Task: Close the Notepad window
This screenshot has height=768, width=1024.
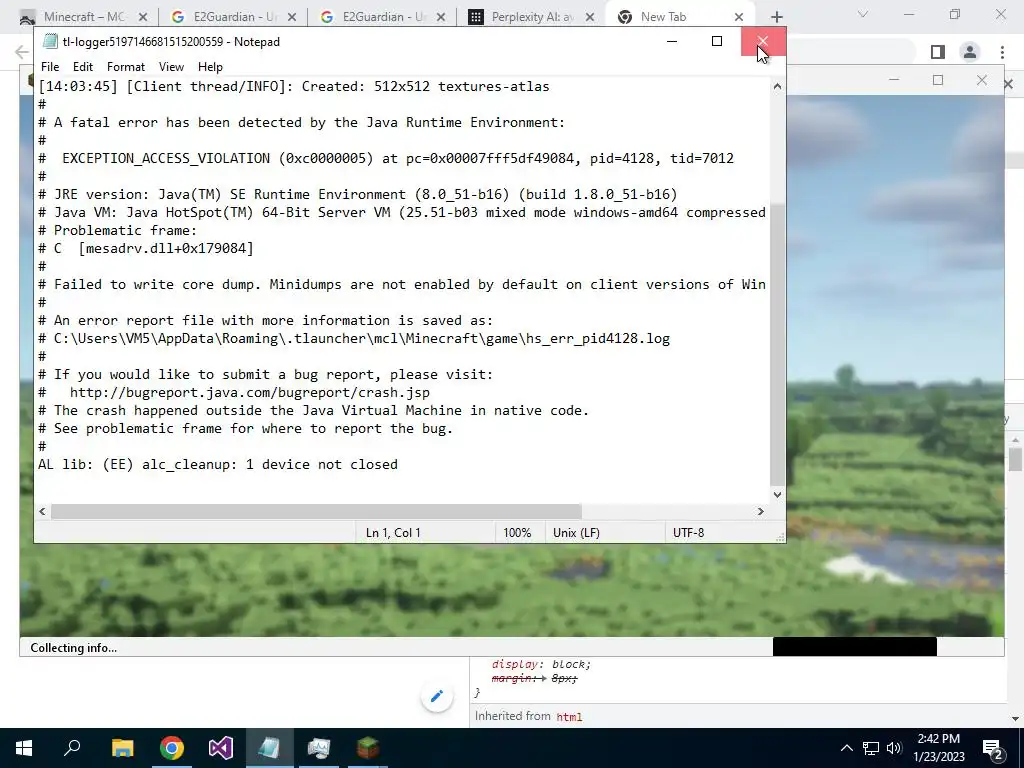Action: click(763, 41)
